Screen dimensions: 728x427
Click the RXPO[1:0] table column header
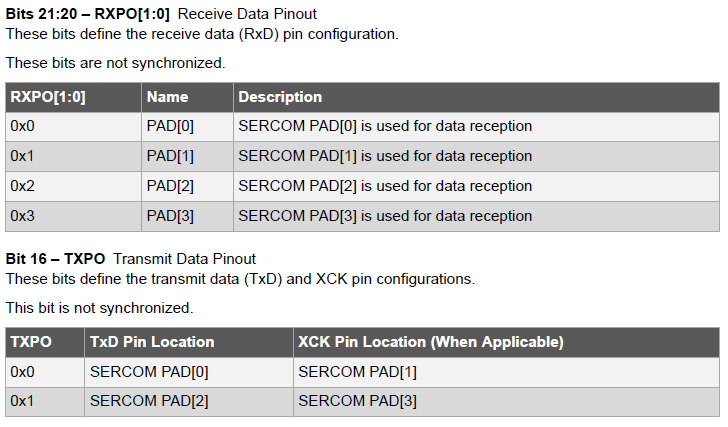click(49, 97)
